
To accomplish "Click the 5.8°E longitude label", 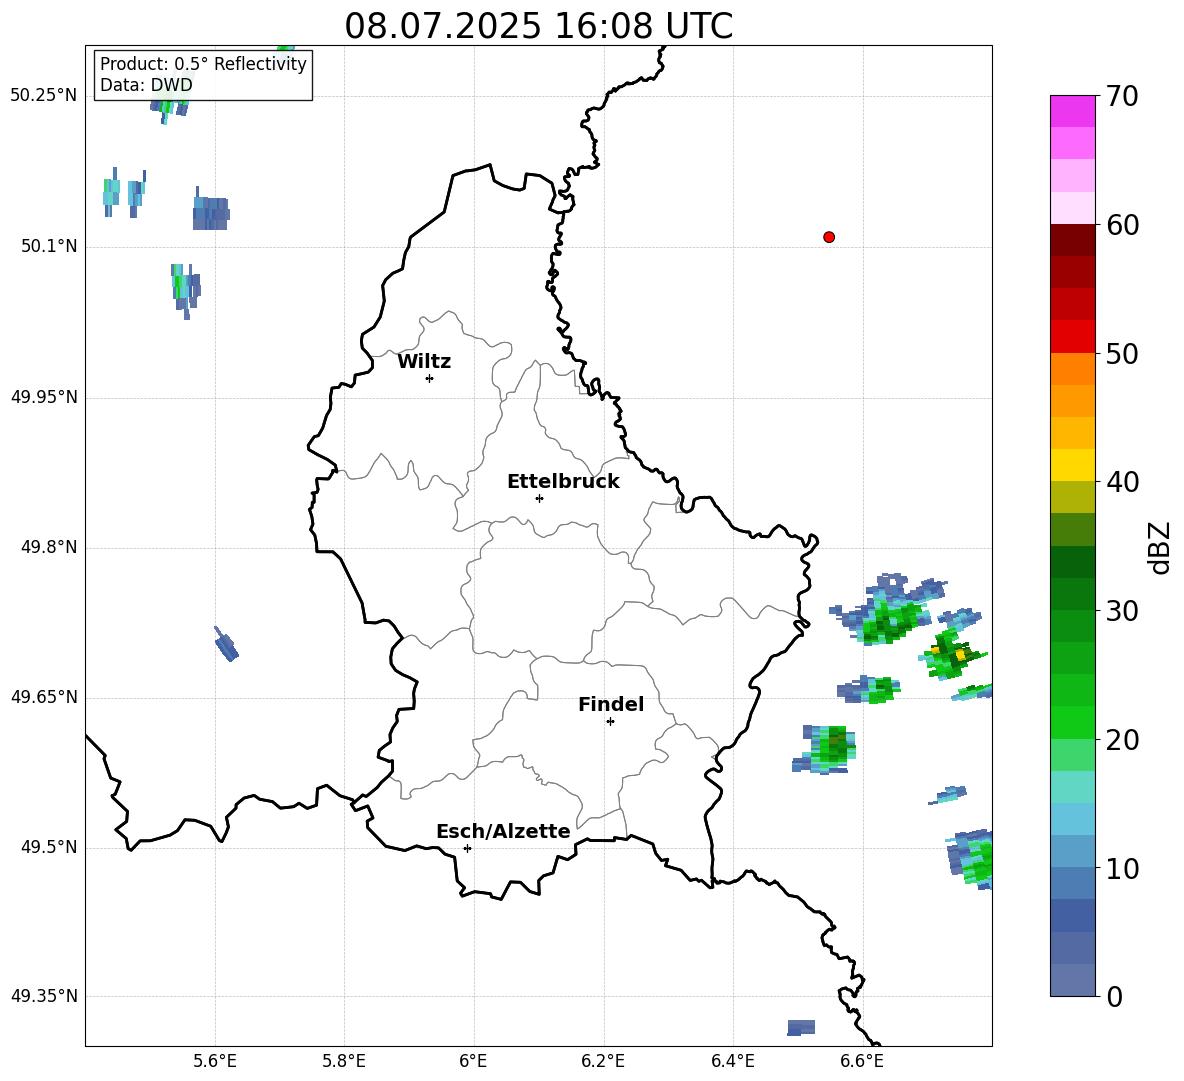I will click(x=344, y=1061).
